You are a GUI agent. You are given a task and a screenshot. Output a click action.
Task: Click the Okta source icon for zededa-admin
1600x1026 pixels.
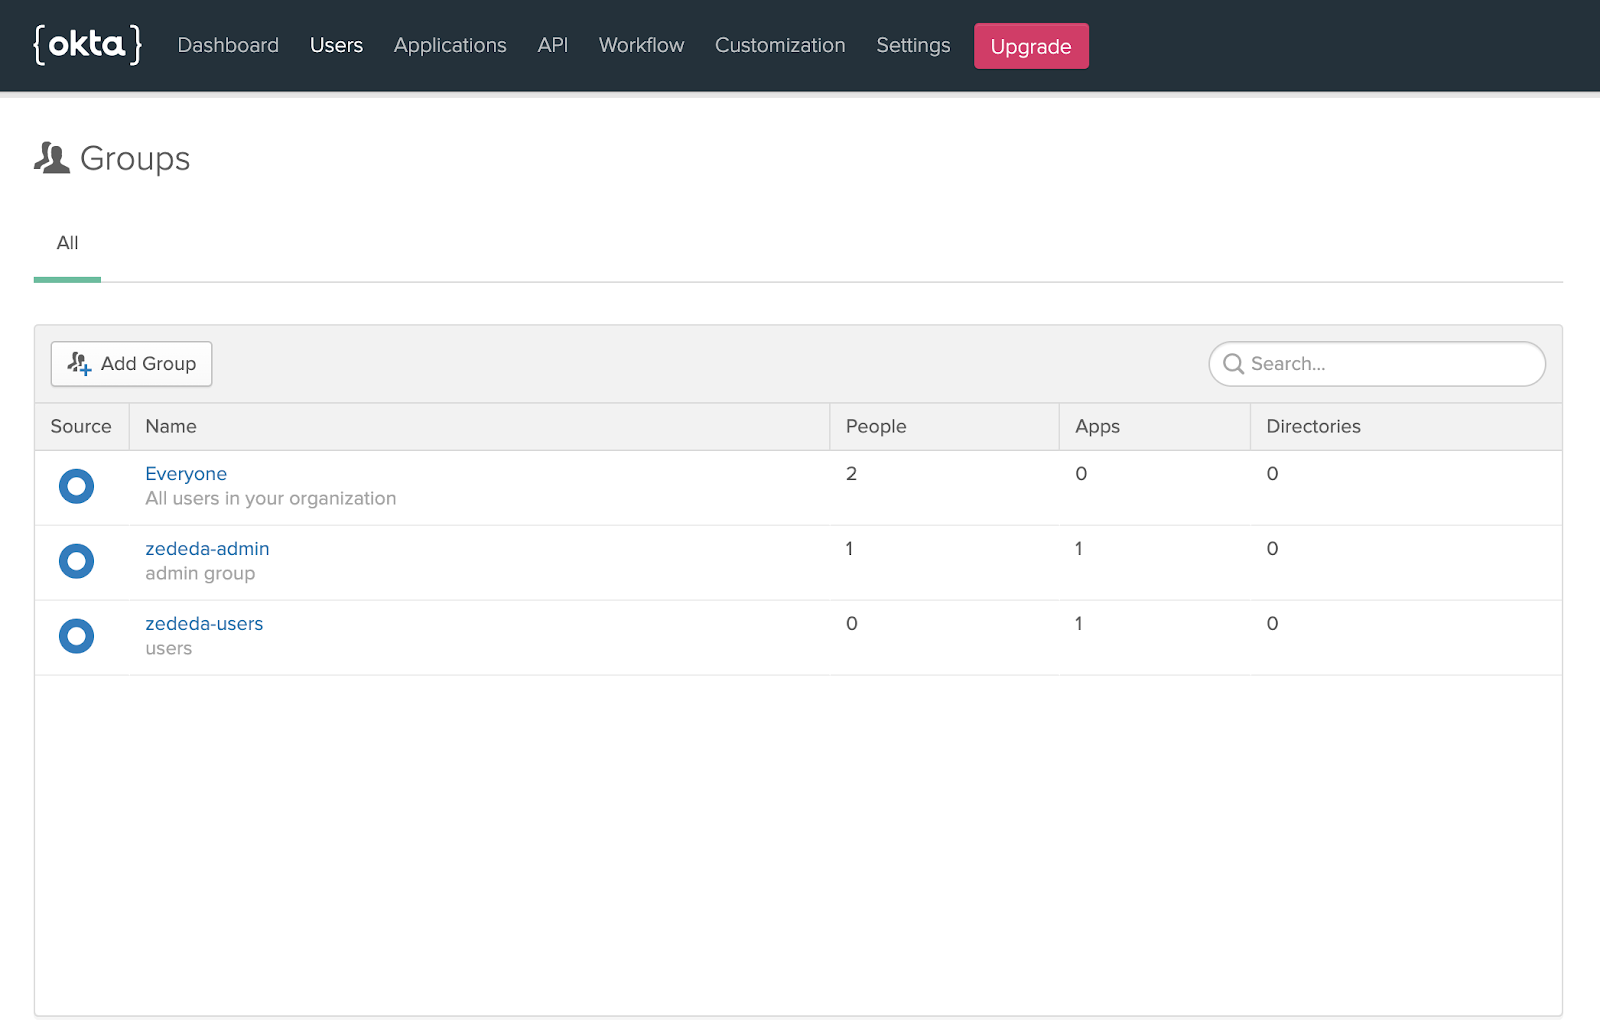[76, 561]
